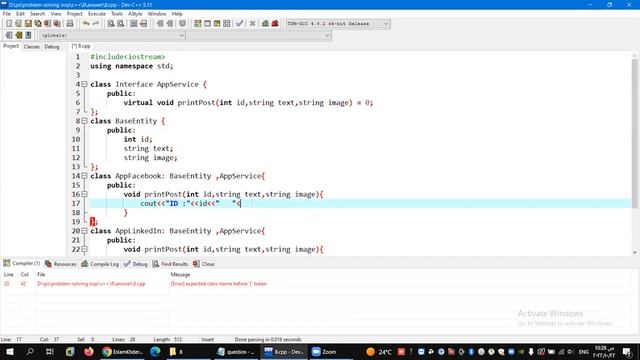Select the Find Results bottom tab
The width and height of the screenshot is (640, 360).
pyautogui.click(x=170, y=264)
